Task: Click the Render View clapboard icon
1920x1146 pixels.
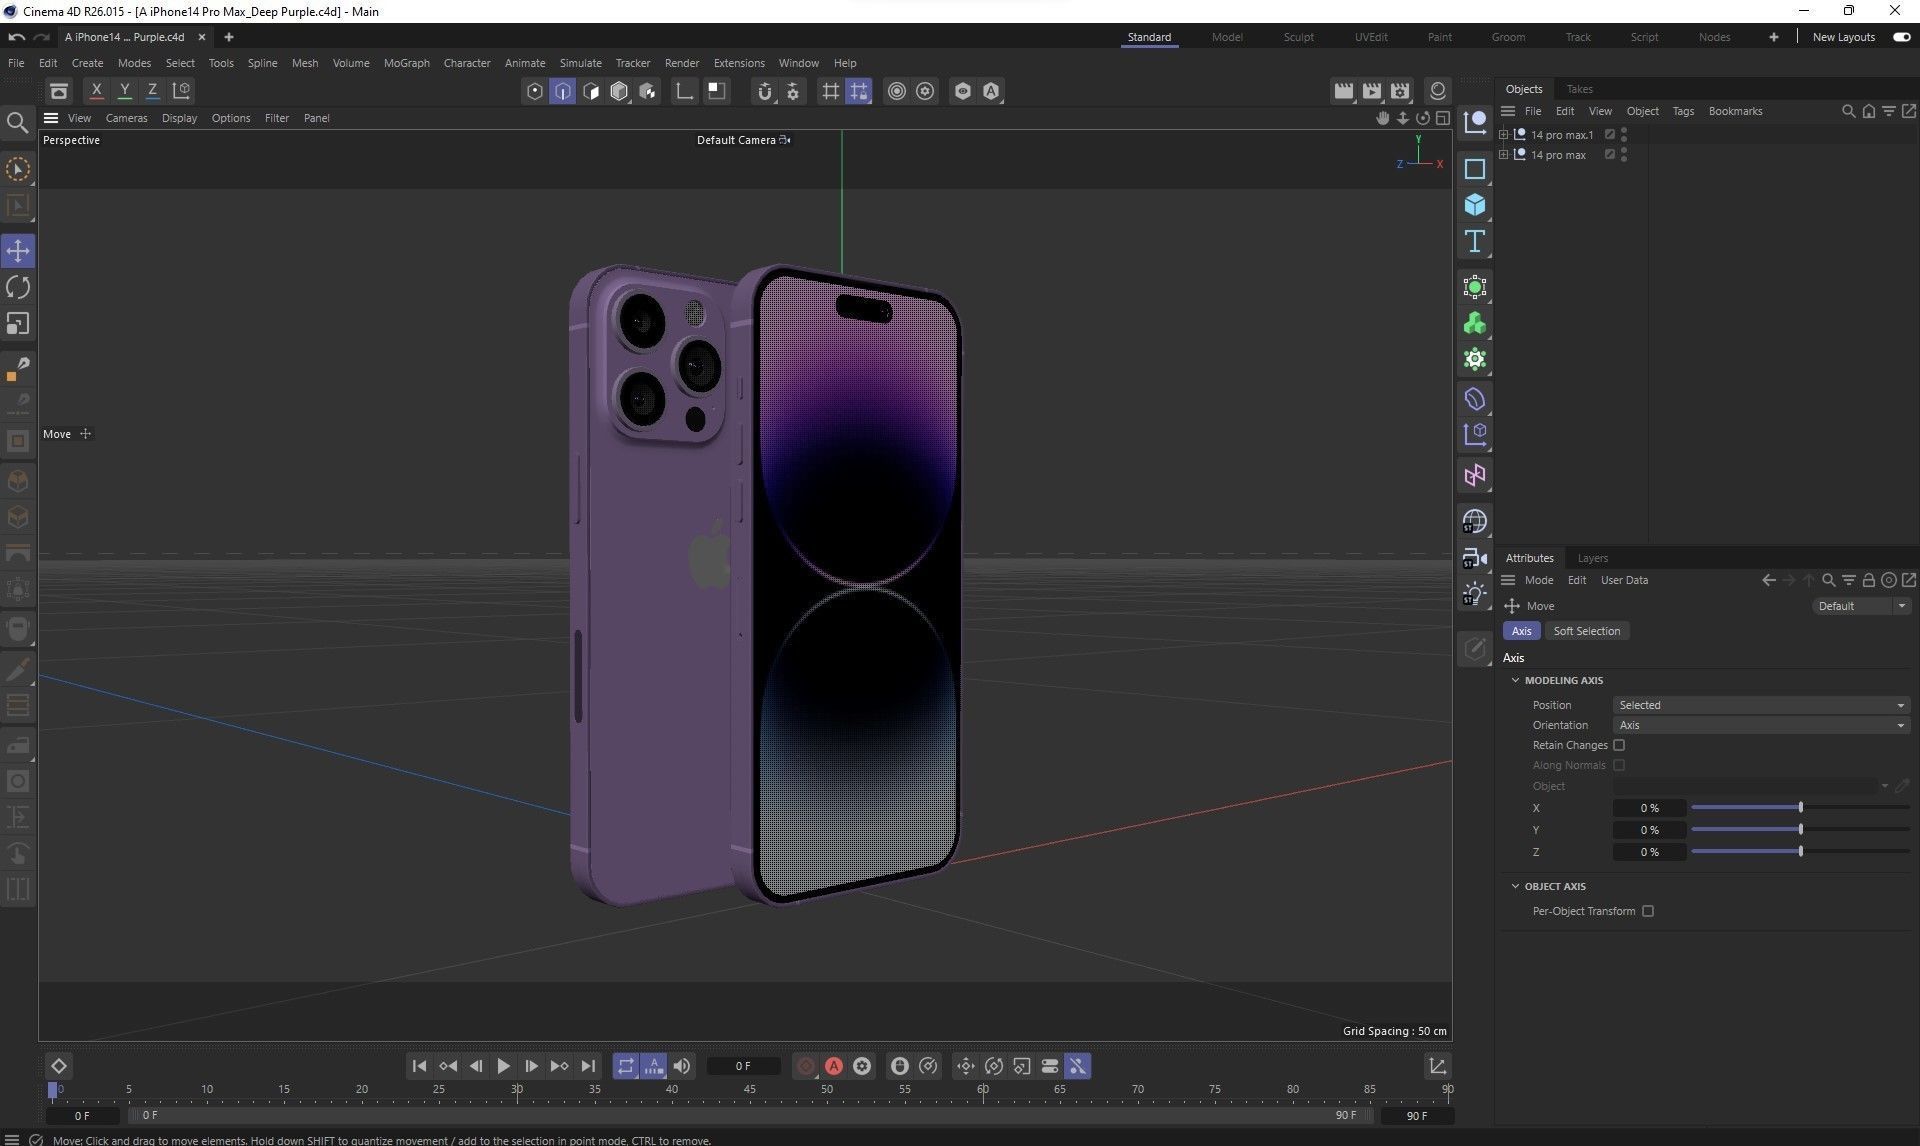Action: click(x=1344, y=91)
